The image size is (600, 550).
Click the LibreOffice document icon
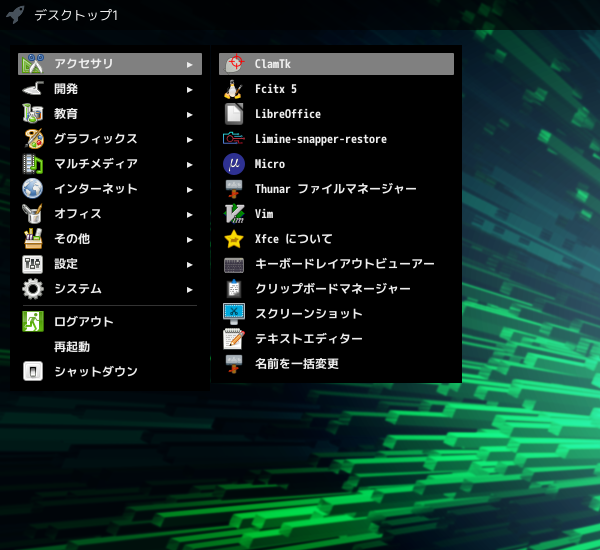click(x=234, y=114)
